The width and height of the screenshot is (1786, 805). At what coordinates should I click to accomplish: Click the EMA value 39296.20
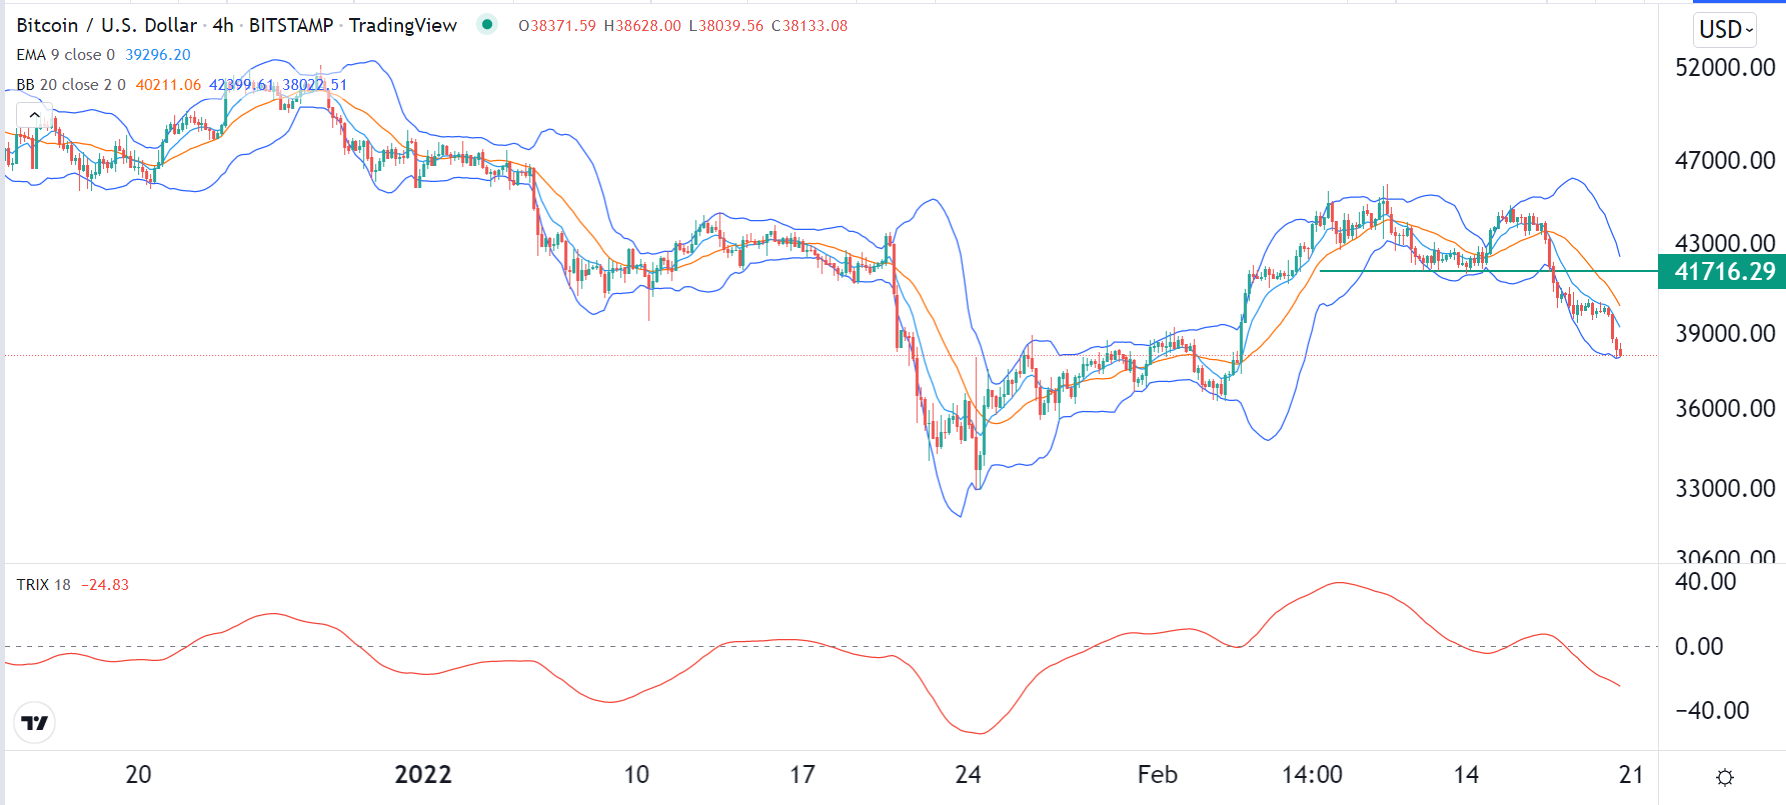(x=158, y=55)
